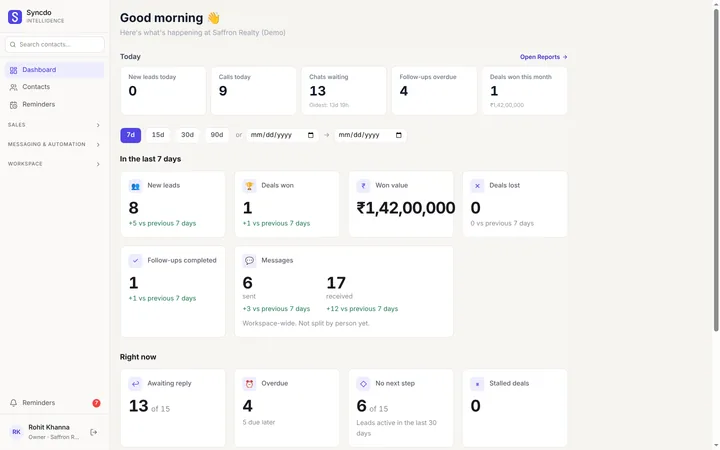This screenshot has height=450, width=720.
Task: Click the "Right now" heading
Action: click(138, 357)
